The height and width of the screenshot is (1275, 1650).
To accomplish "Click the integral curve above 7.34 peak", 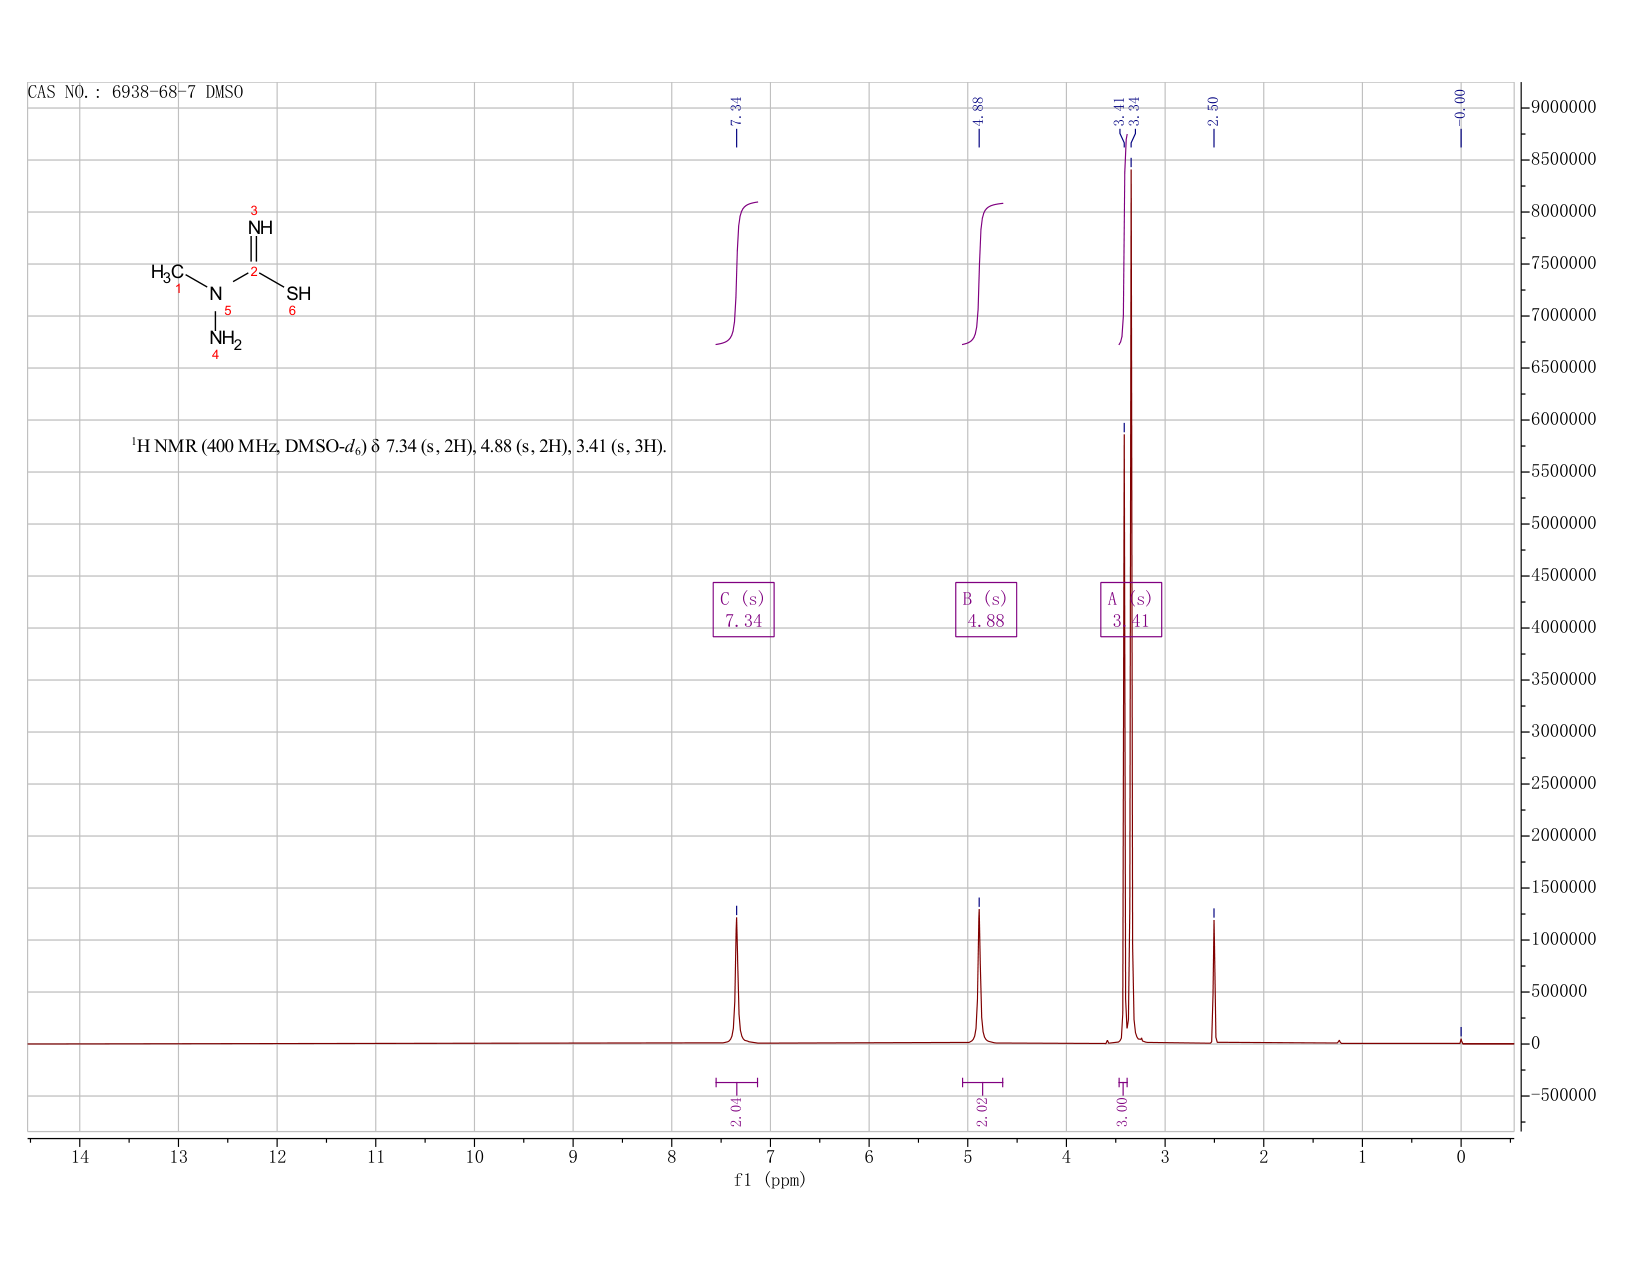I will 737,272.
